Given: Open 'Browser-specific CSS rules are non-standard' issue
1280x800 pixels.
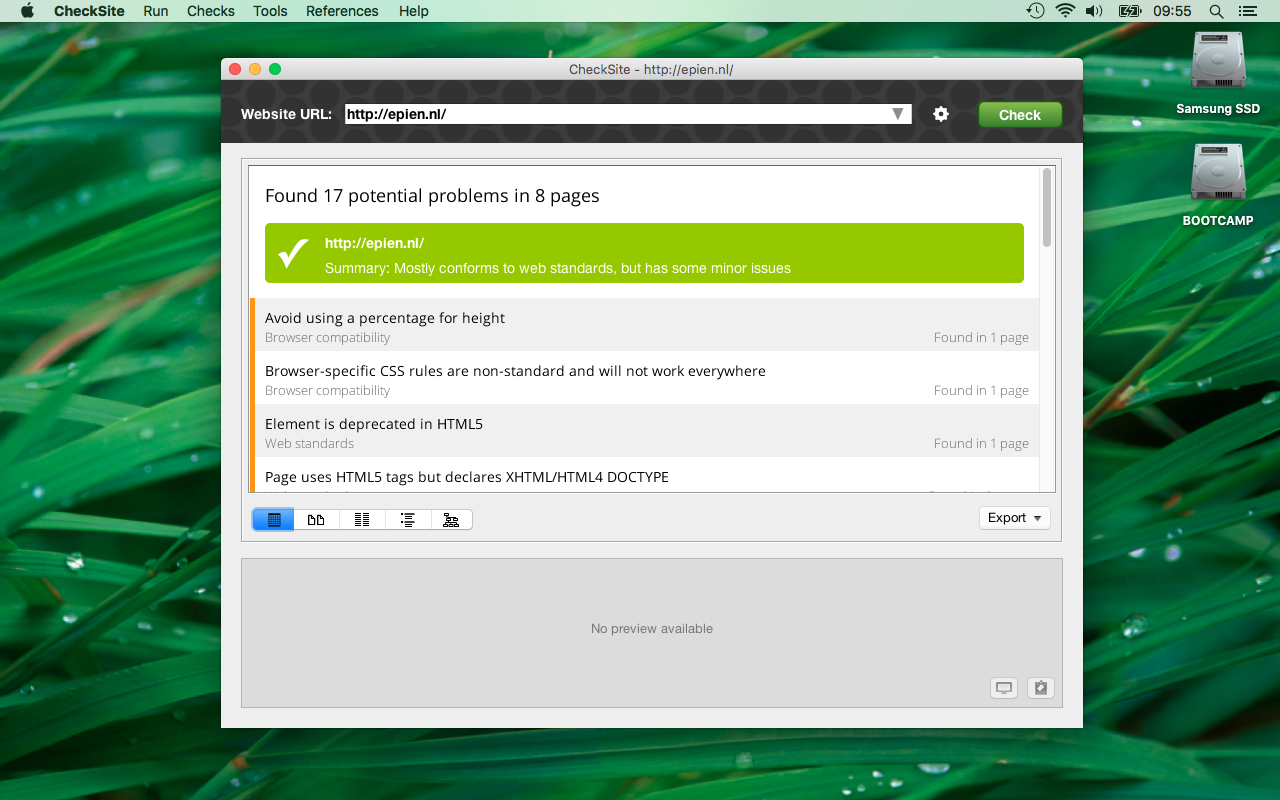Looking at the screenshot, I should pyautogui.click(x=645, y=378).
